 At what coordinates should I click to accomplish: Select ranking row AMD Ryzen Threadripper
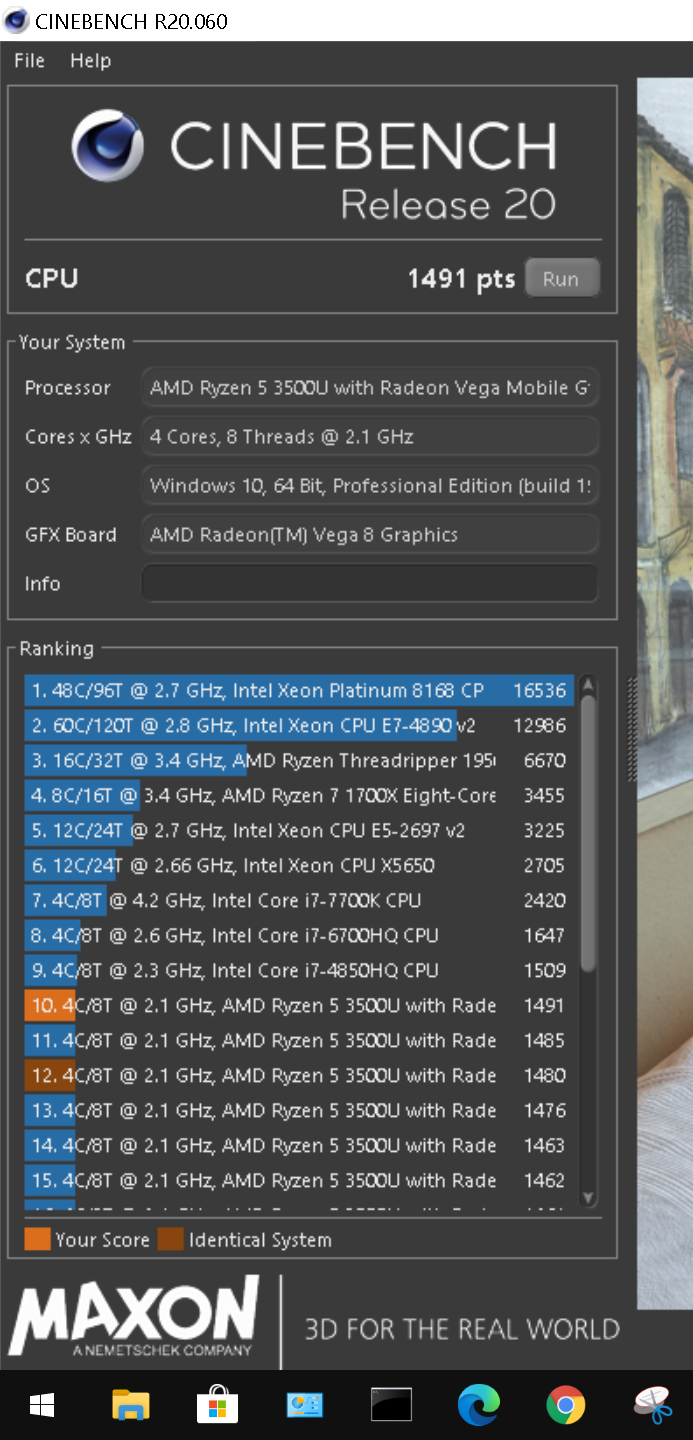click(299, 761)
